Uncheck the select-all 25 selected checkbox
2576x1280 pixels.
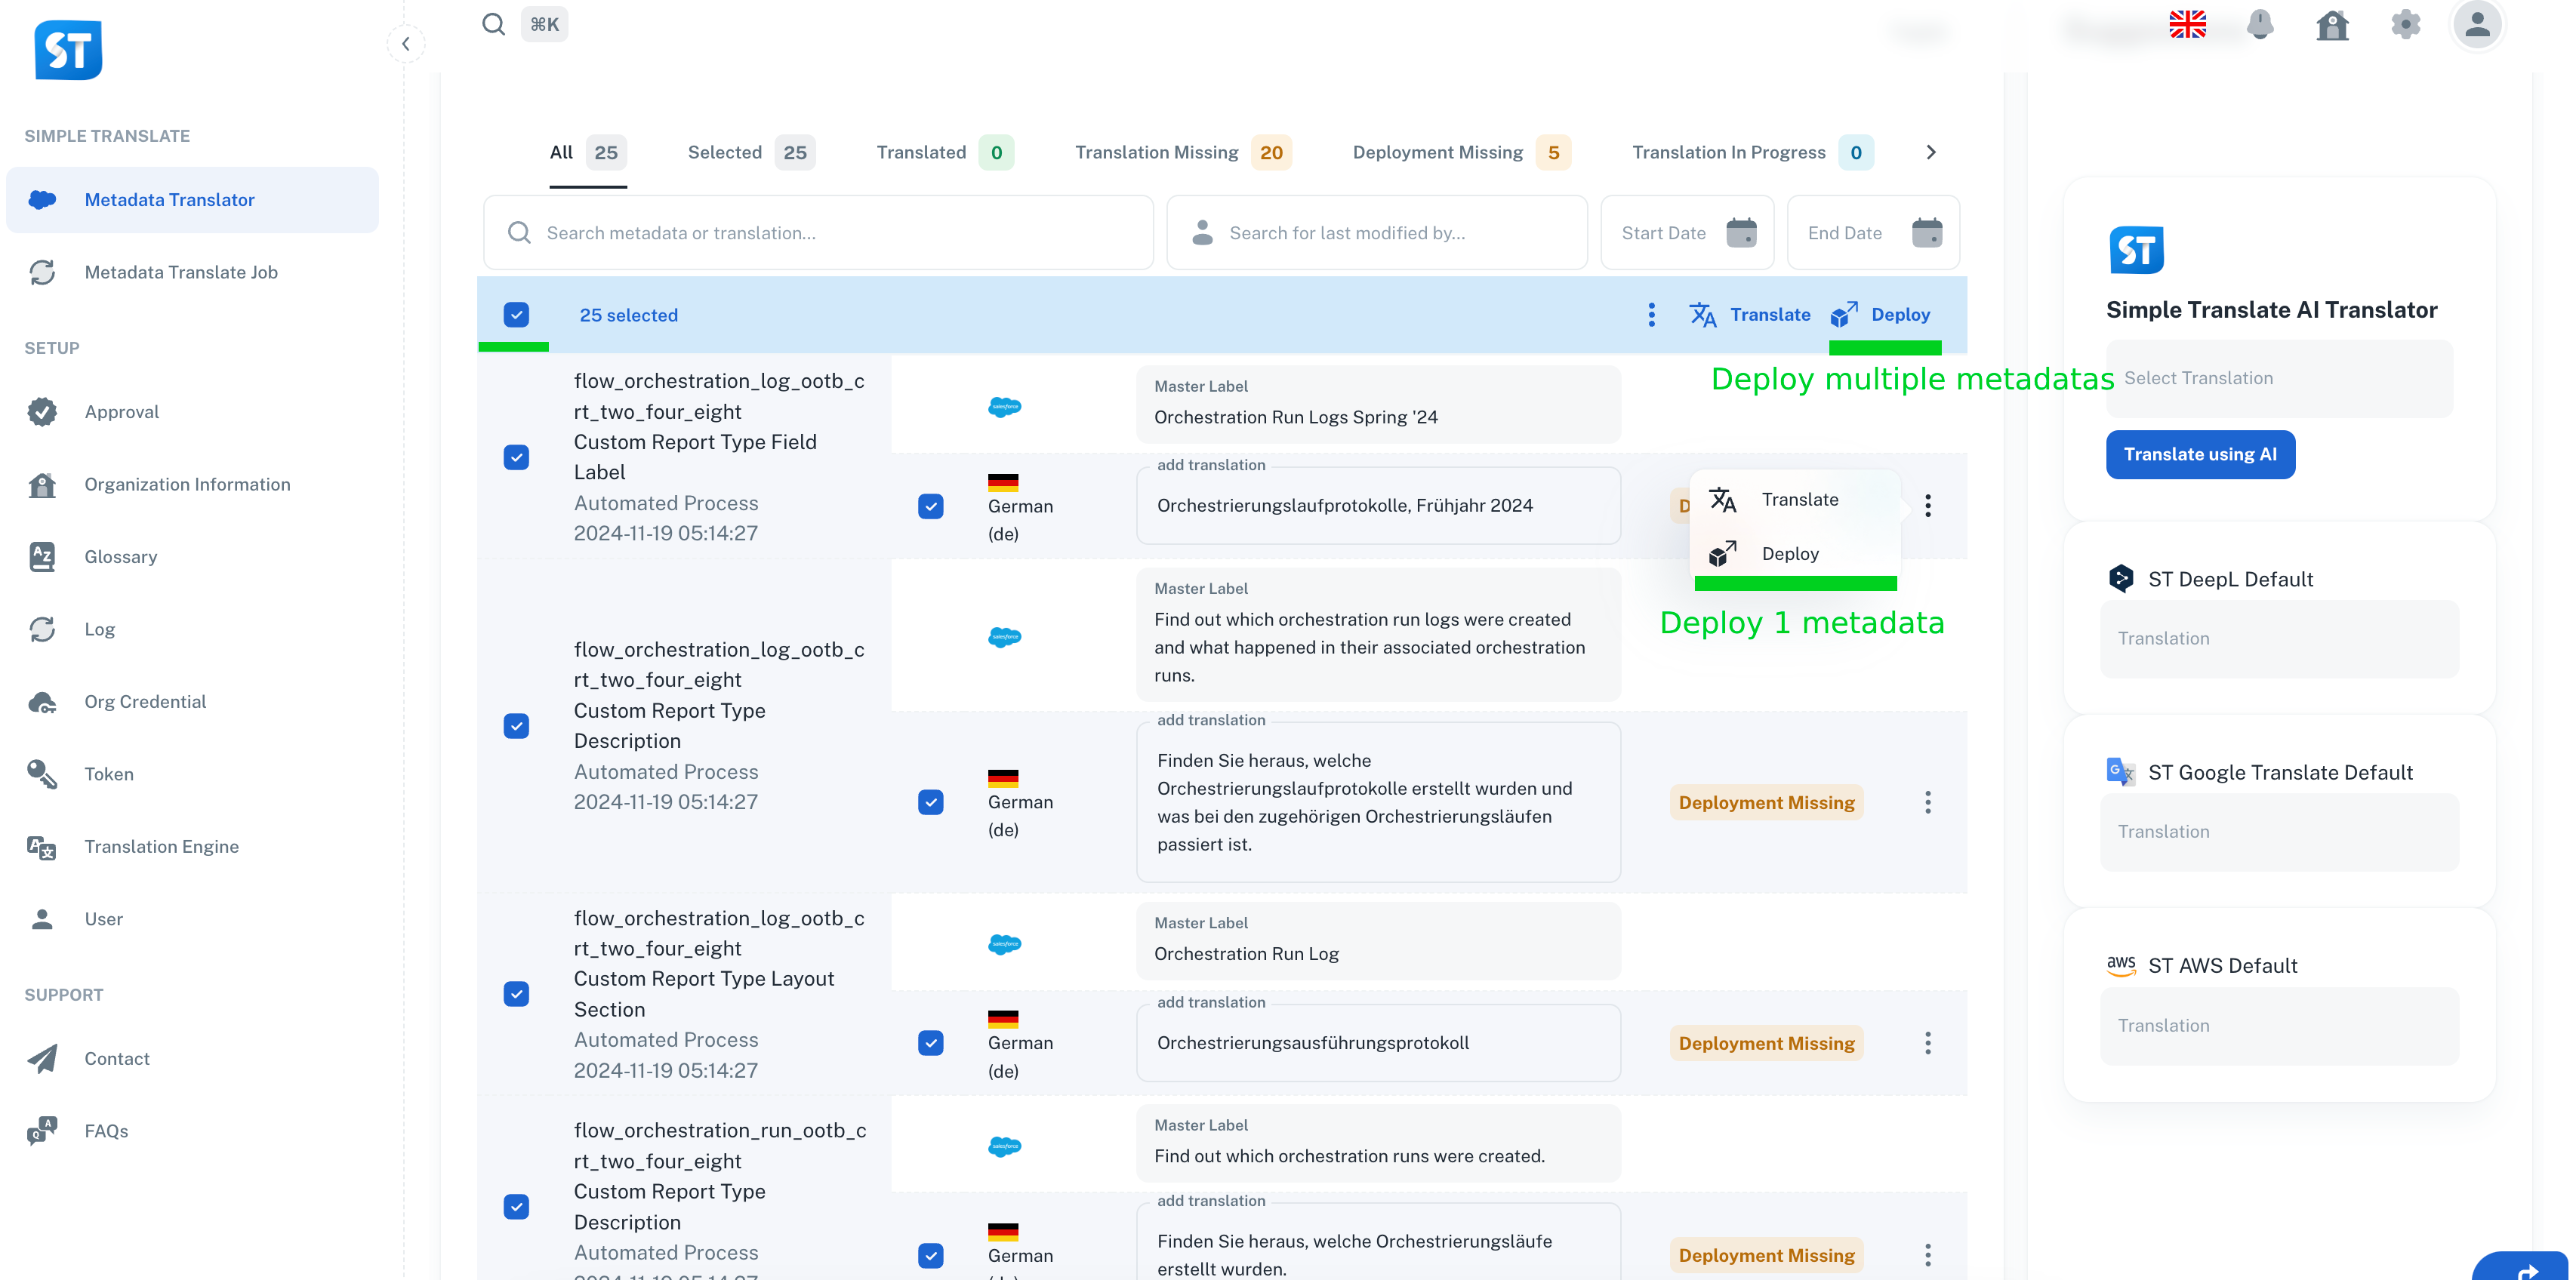[x=516, y=315]
